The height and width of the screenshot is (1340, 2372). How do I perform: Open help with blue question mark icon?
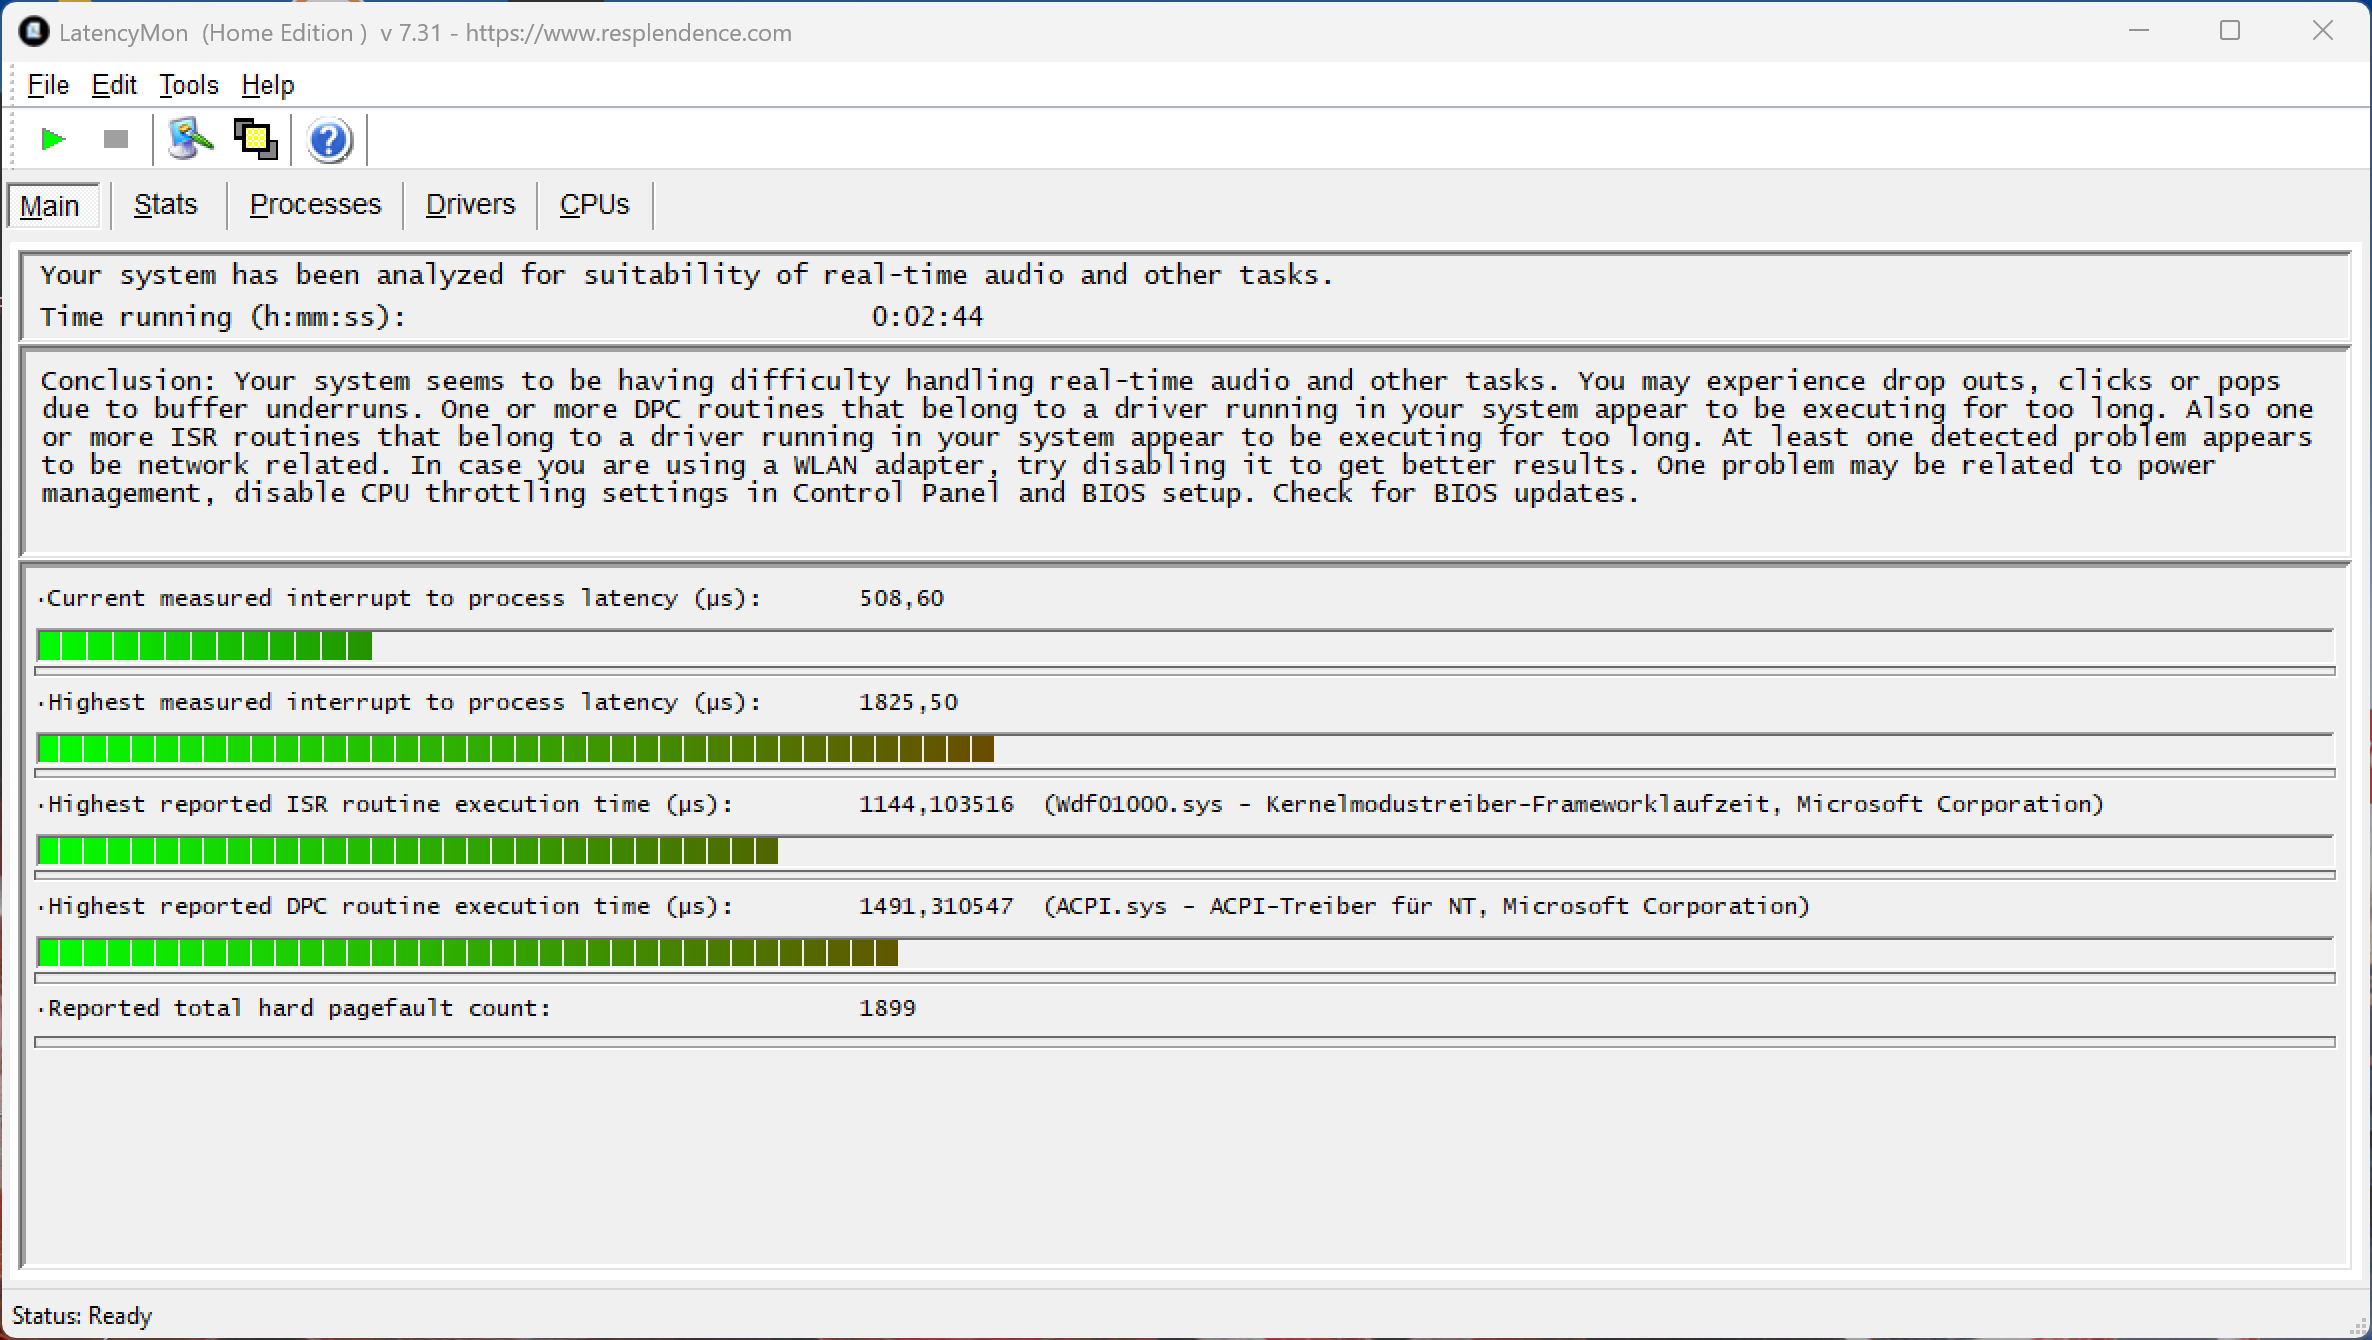pos(329,140)
